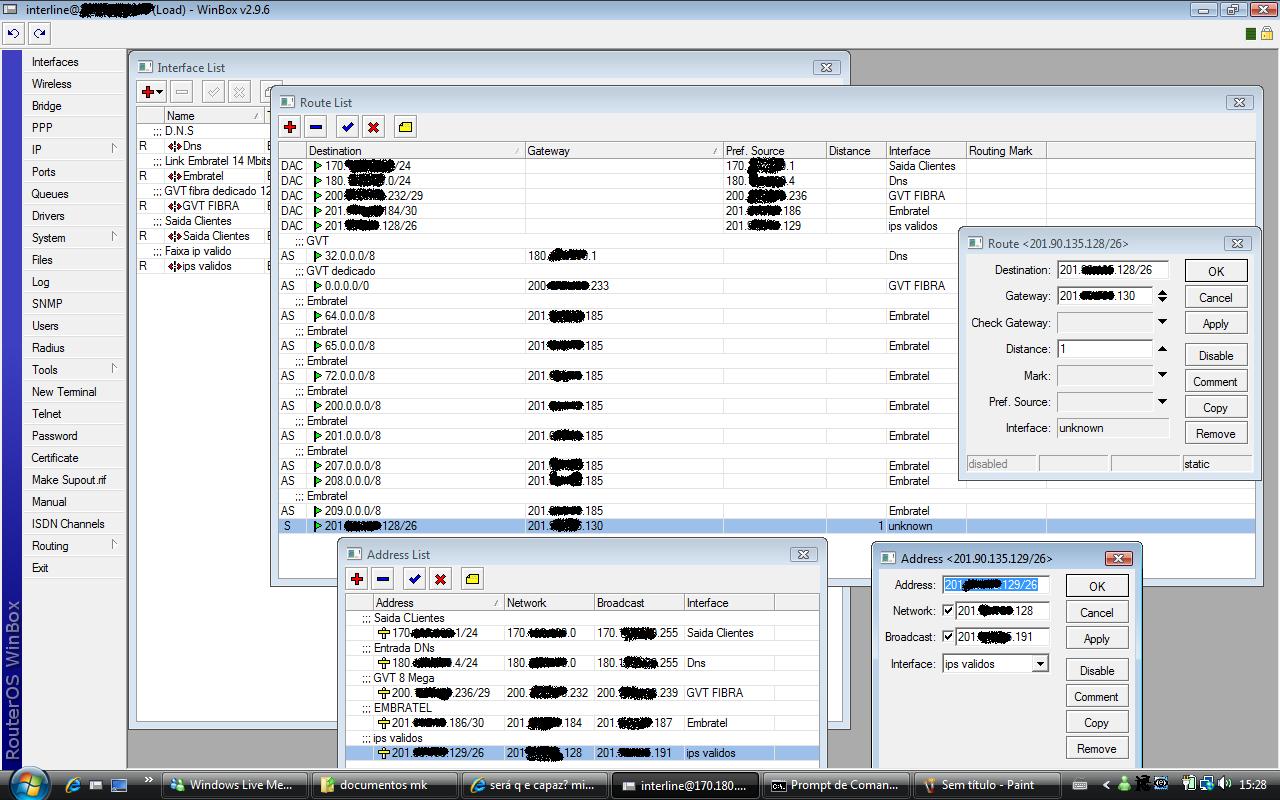Viewport: 1280px width, 800px height.
Task: Sort routes by the Gateway column header
Action: 623,151
